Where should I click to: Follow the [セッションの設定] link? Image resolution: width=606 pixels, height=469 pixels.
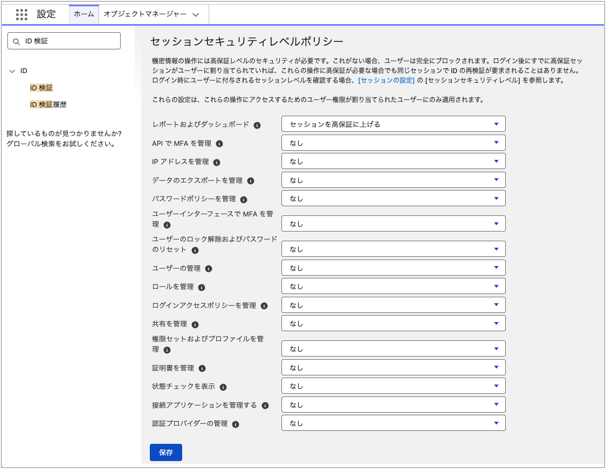pos(386,80)
